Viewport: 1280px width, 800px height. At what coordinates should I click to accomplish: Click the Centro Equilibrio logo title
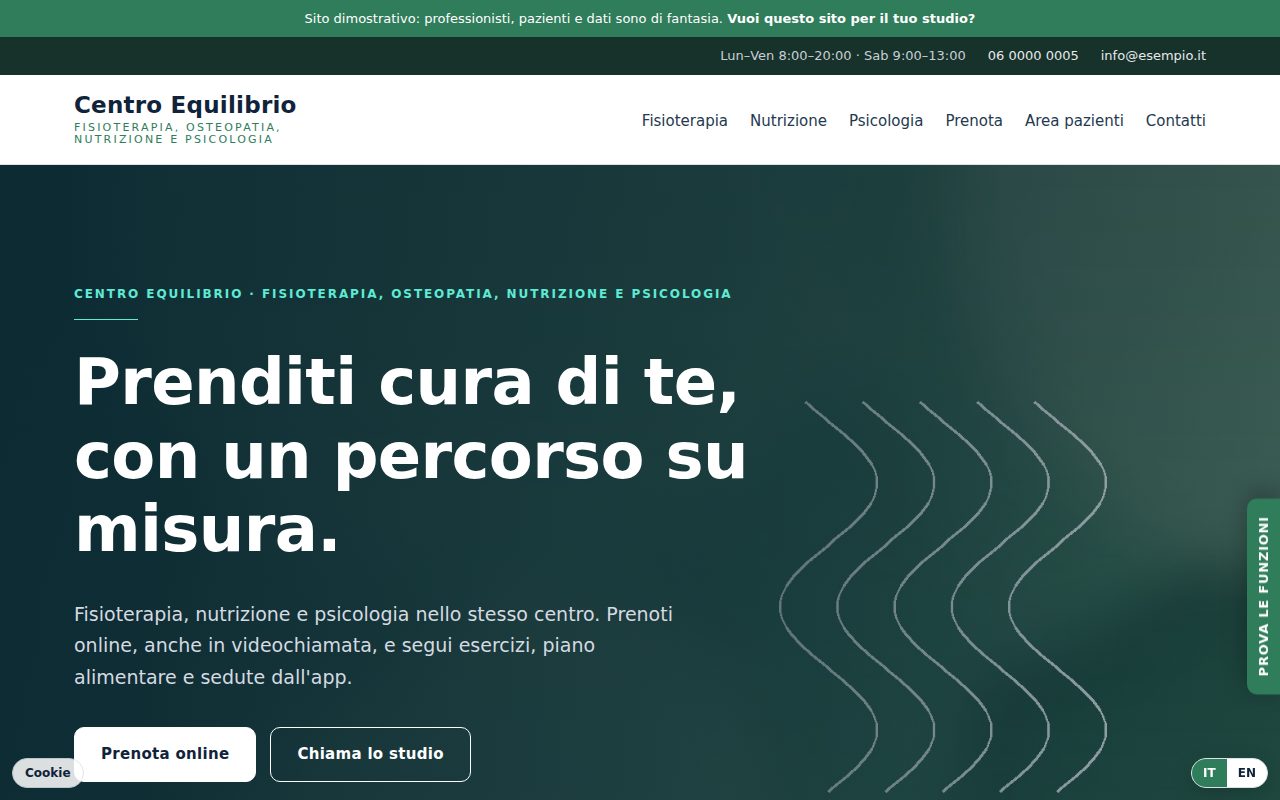185,105
